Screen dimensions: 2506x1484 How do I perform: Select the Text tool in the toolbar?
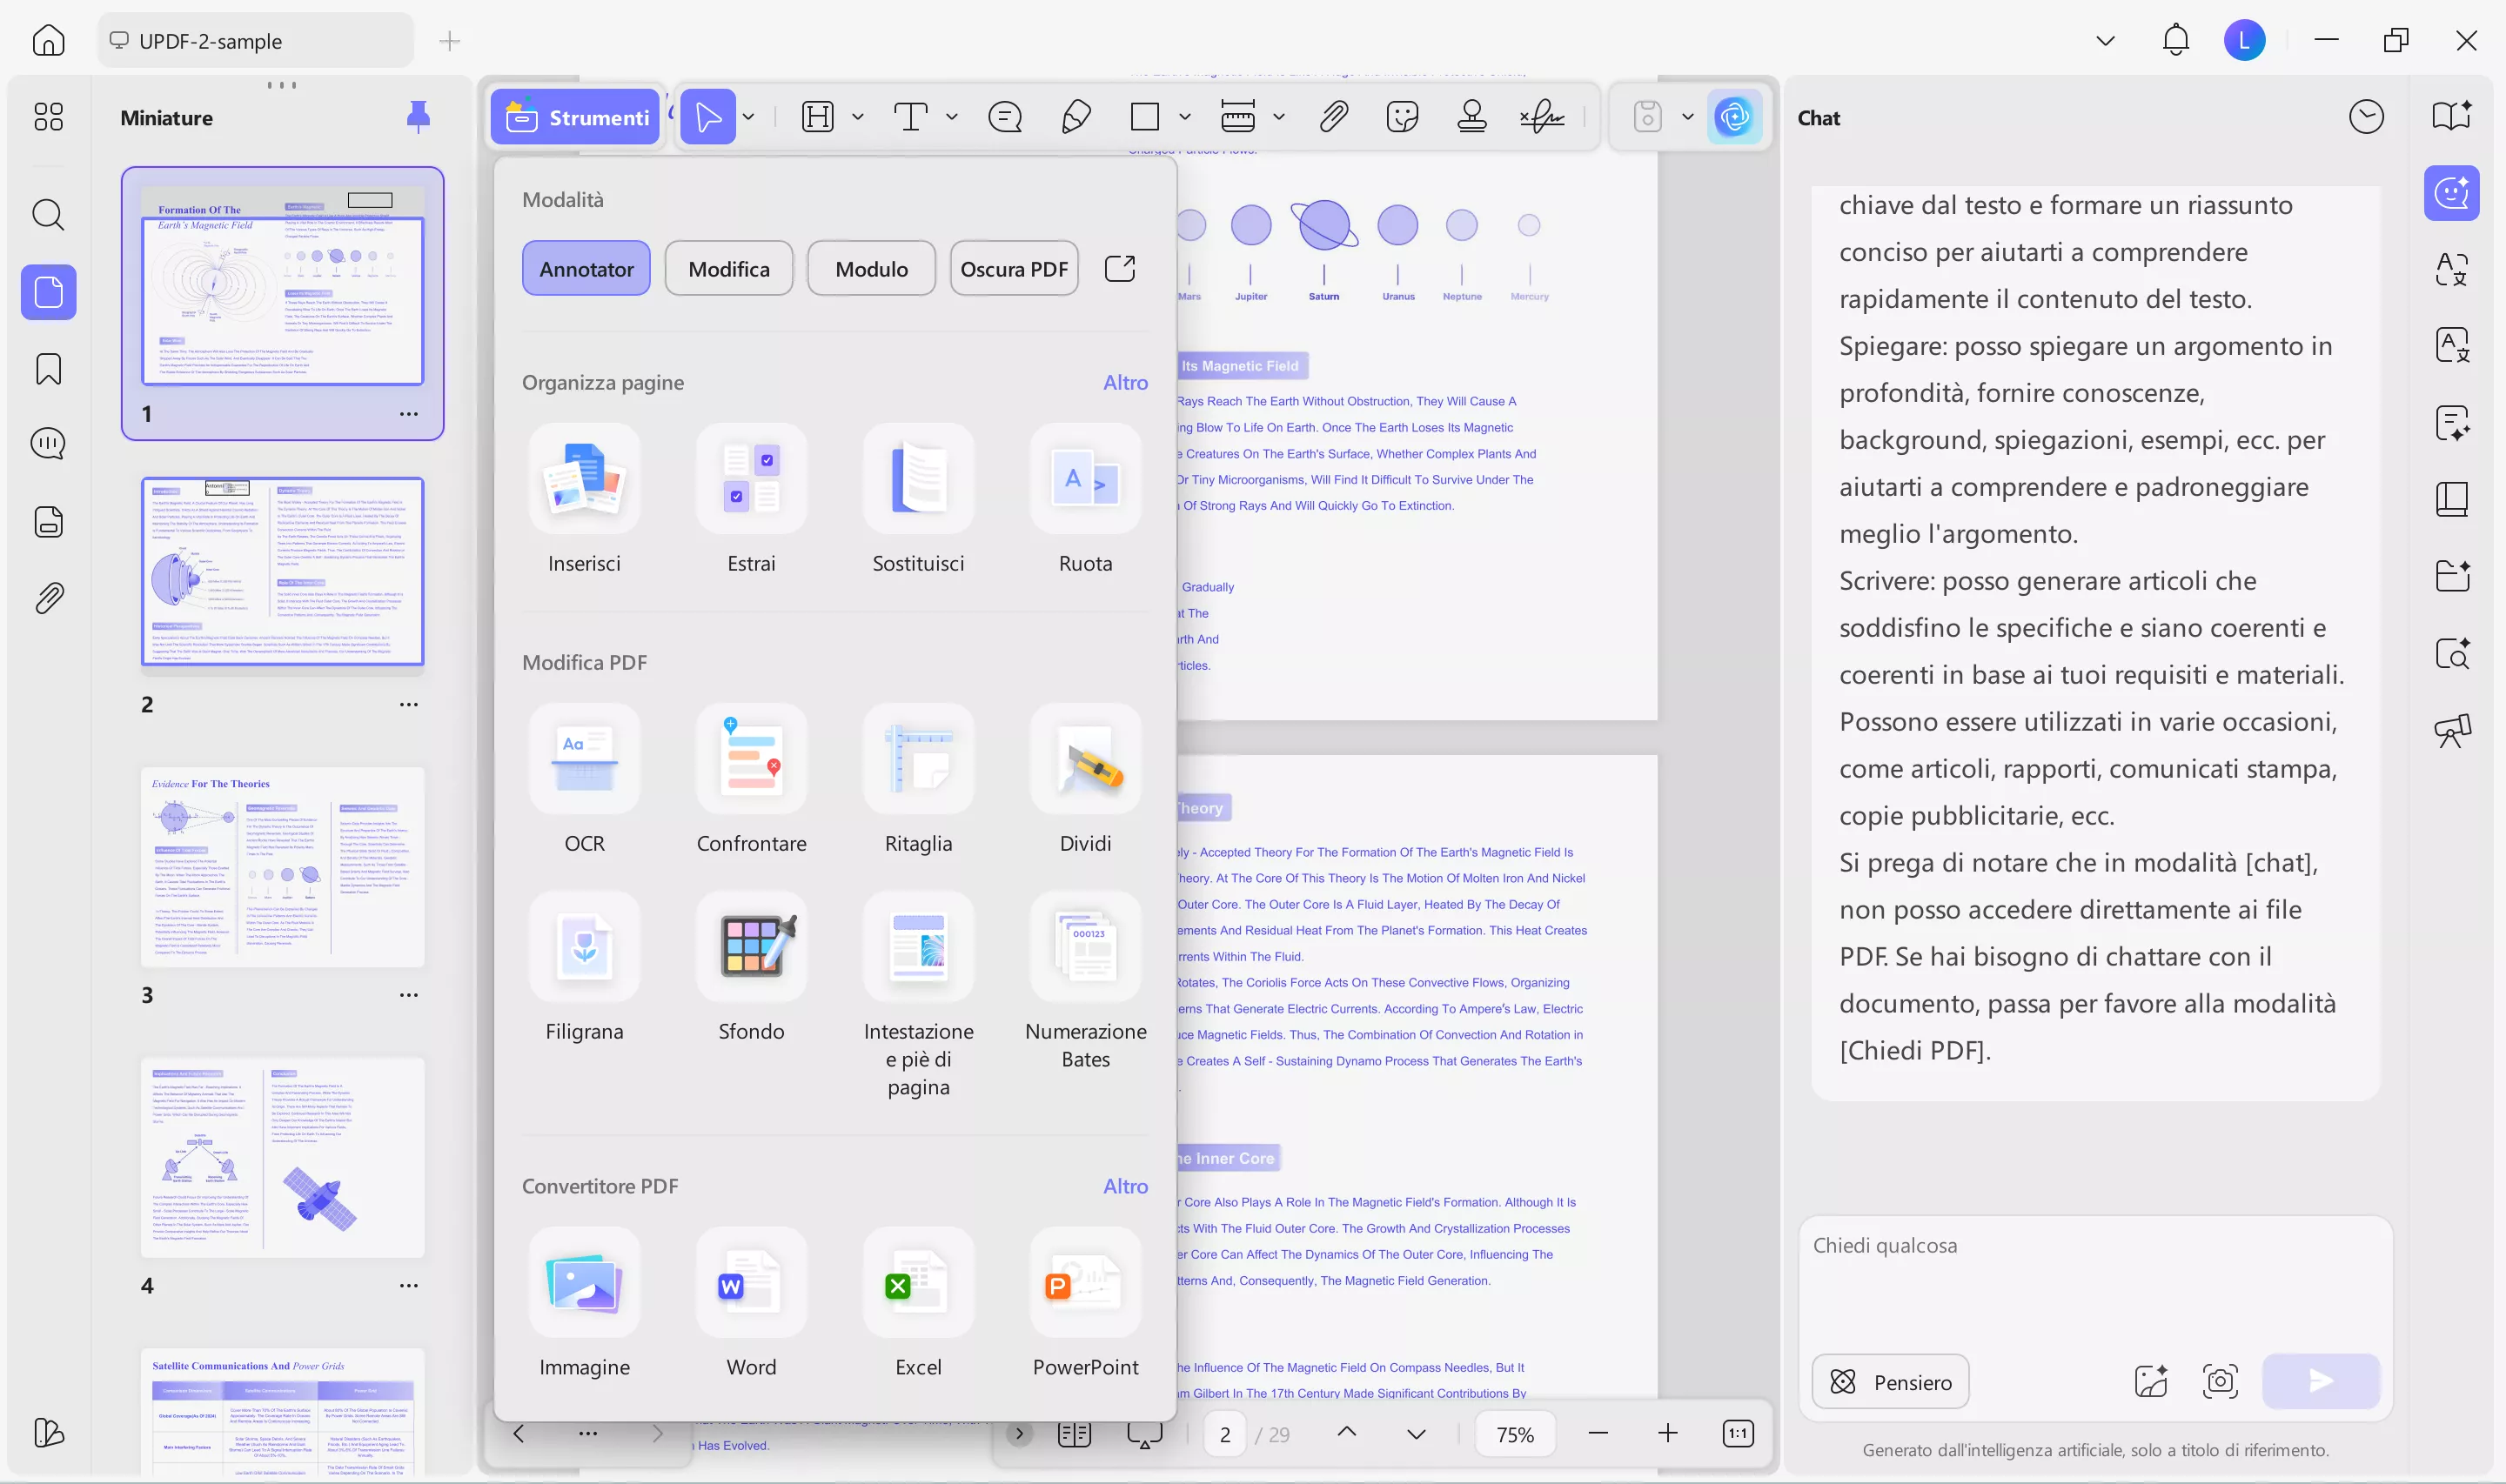(912, 117)
